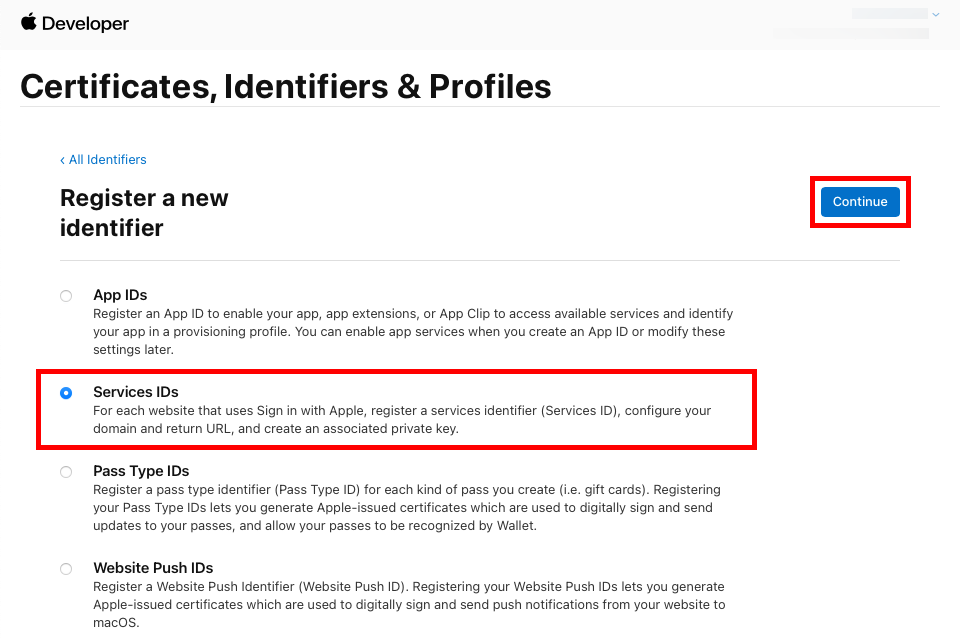Click the Certificates, Identifiers & Profiles page title

pos(286,86)
